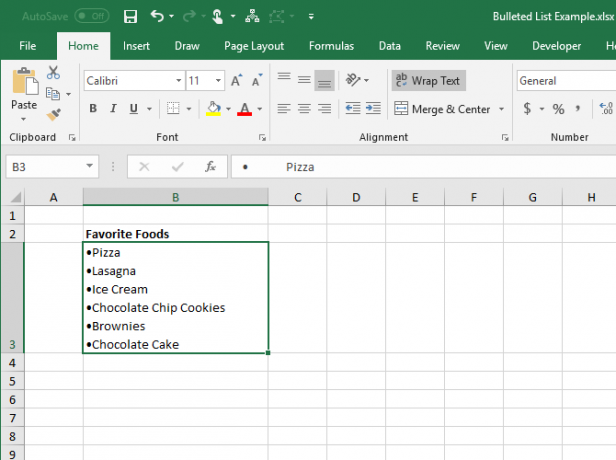Open Customize Quick Access Toolbar dropdown
The height and width of the screenshot is (460, 616).
point(311,16)
